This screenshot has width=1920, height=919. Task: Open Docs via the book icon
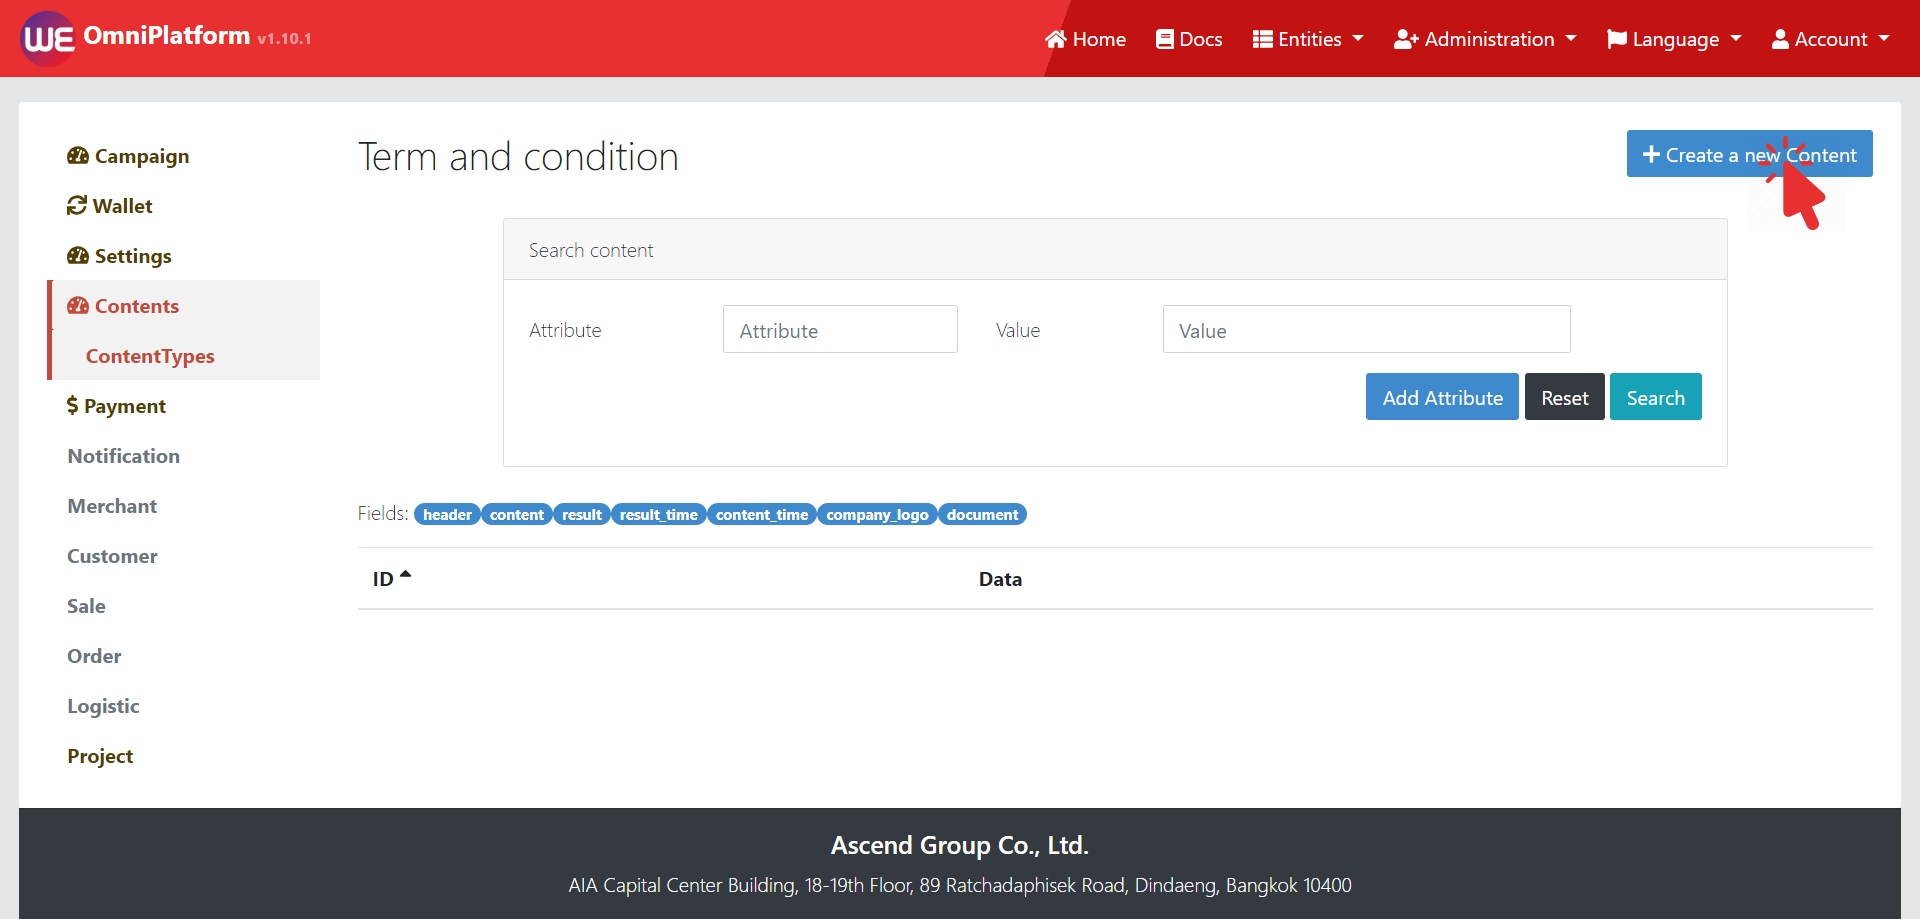1164,39
